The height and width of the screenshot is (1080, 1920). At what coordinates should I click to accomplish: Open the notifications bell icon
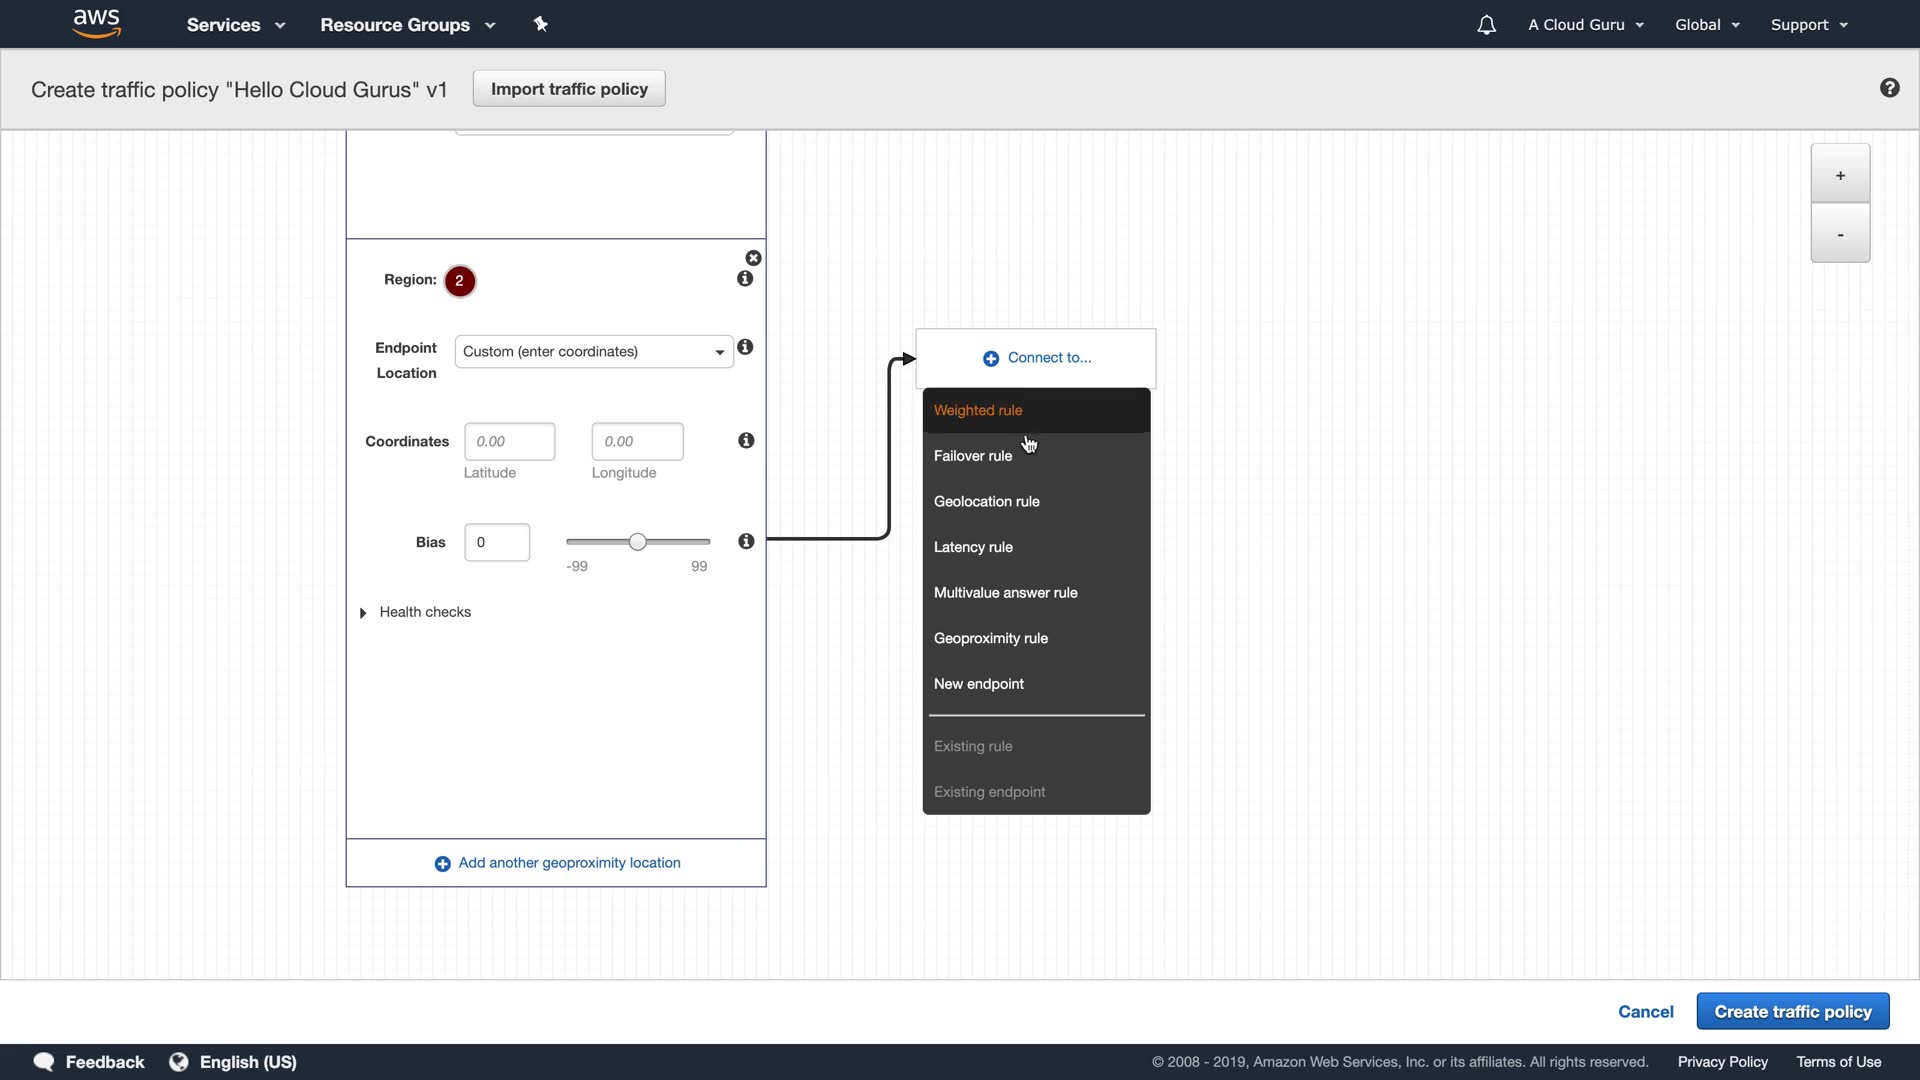click(1486, 25)
